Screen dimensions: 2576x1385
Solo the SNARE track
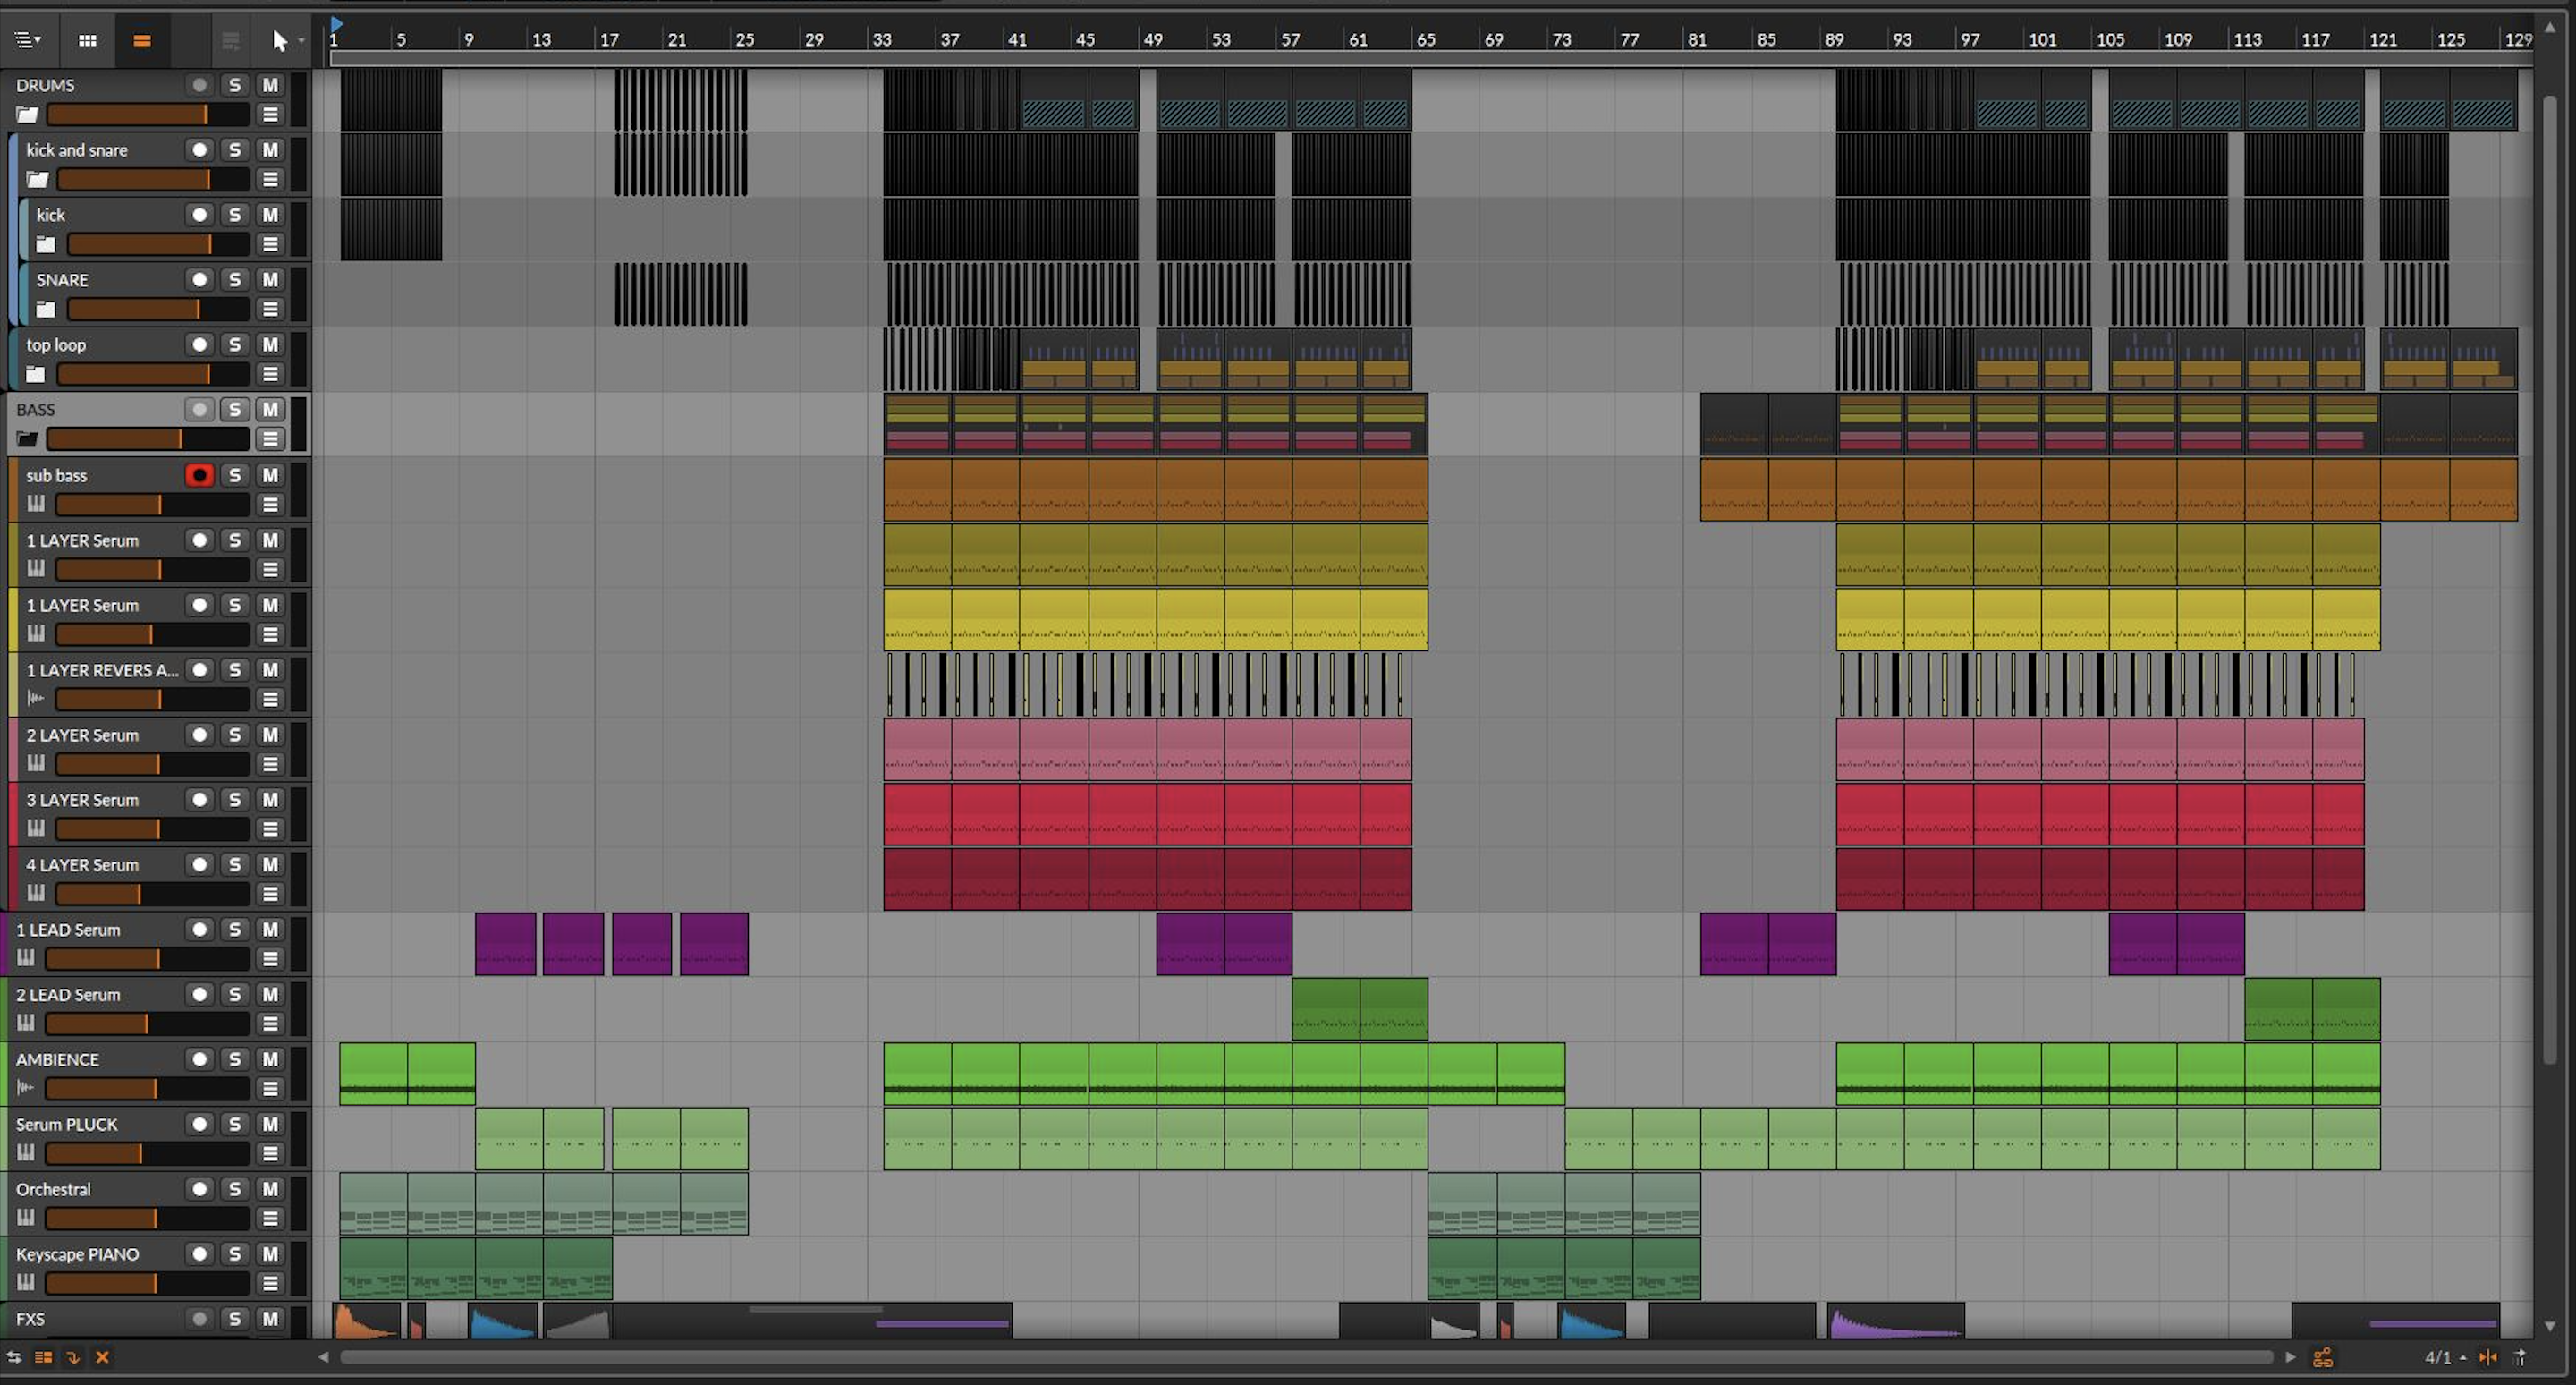click(235, 280)
